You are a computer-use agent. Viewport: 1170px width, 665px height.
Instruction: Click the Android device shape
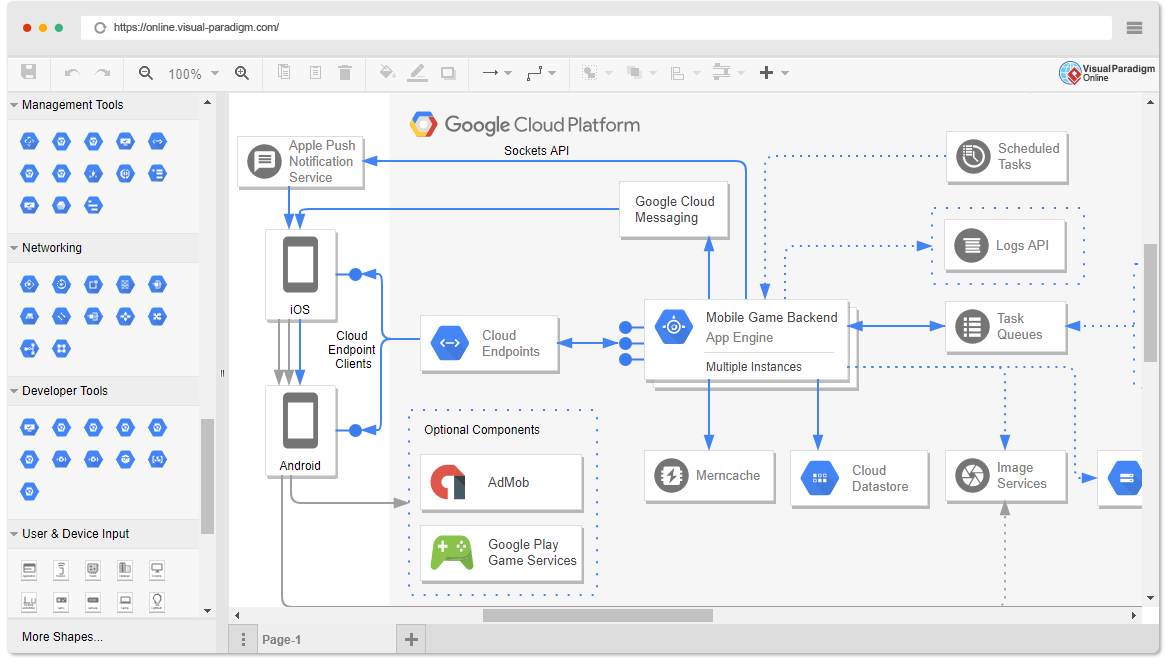(x=301, y=431)
